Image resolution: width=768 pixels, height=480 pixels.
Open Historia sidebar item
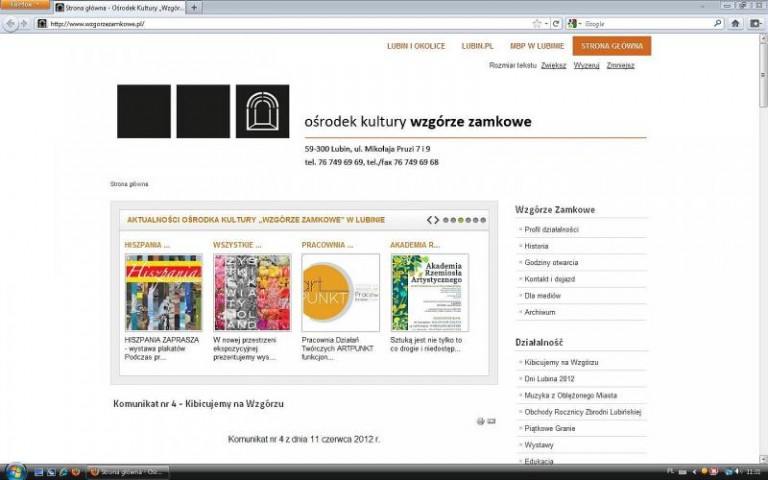tap(536, 246)
